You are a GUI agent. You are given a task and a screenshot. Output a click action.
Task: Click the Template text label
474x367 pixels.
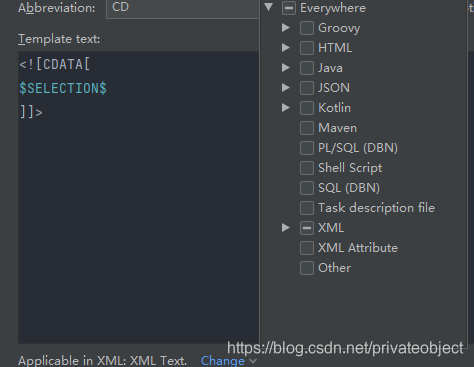pos(59,39)
